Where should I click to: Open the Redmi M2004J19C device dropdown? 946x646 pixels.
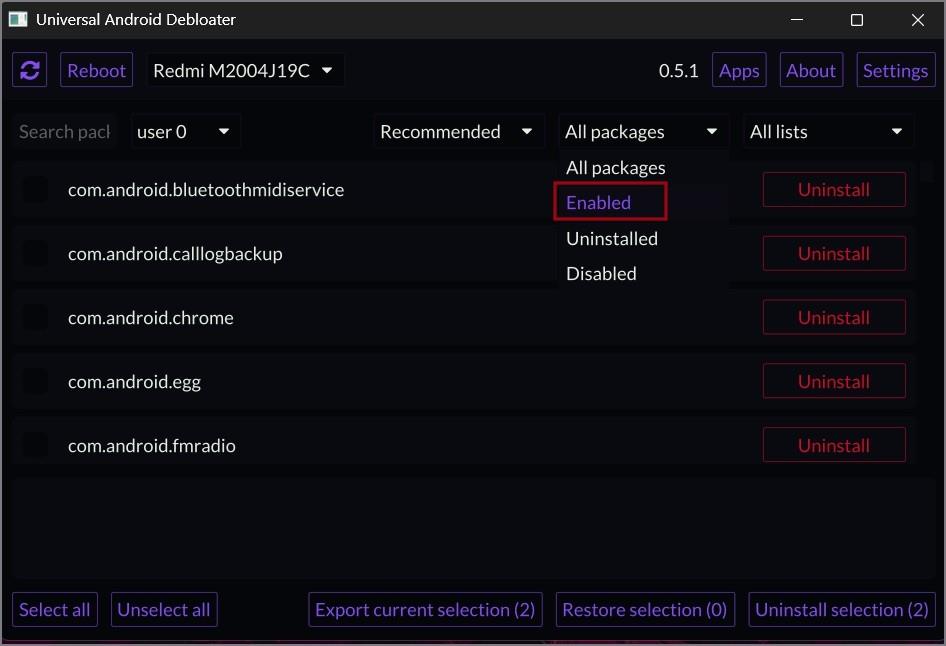coord(245,70)
